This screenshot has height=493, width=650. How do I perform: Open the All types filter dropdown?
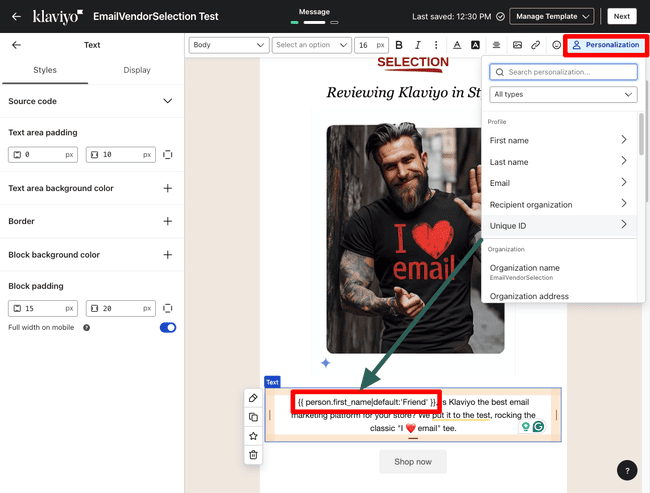click(563, 95)
